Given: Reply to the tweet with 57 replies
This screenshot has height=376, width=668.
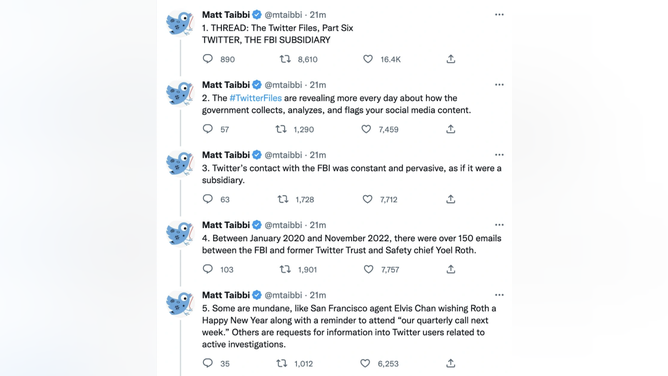Looking at the screenshot, I should tap(207, 129).
